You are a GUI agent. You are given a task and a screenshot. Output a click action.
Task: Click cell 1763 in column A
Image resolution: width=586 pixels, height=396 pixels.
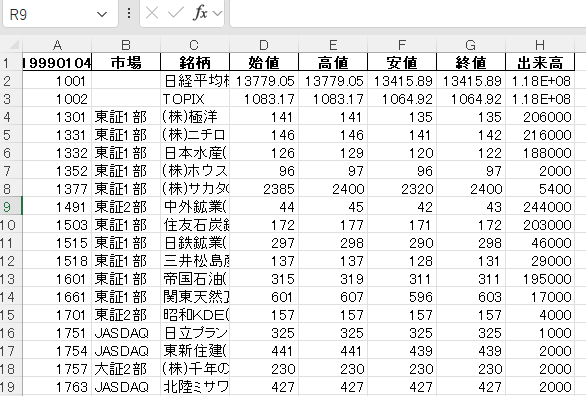pos(57,387)
